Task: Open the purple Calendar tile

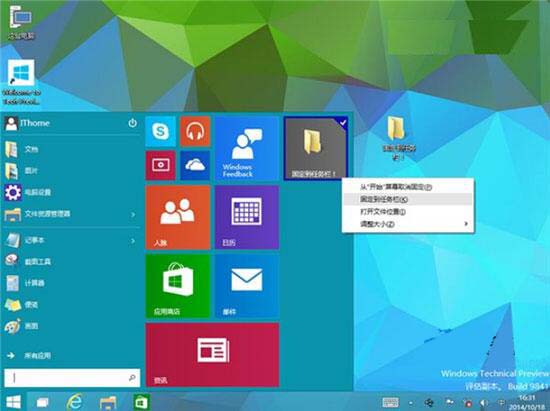Action: point(247,217)
